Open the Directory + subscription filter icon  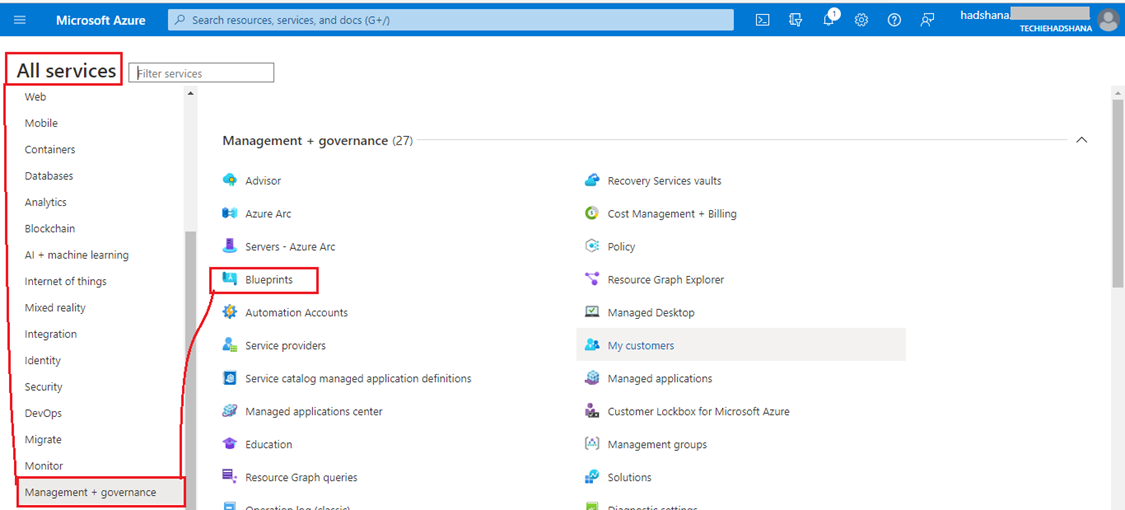(x=796, y=20)
